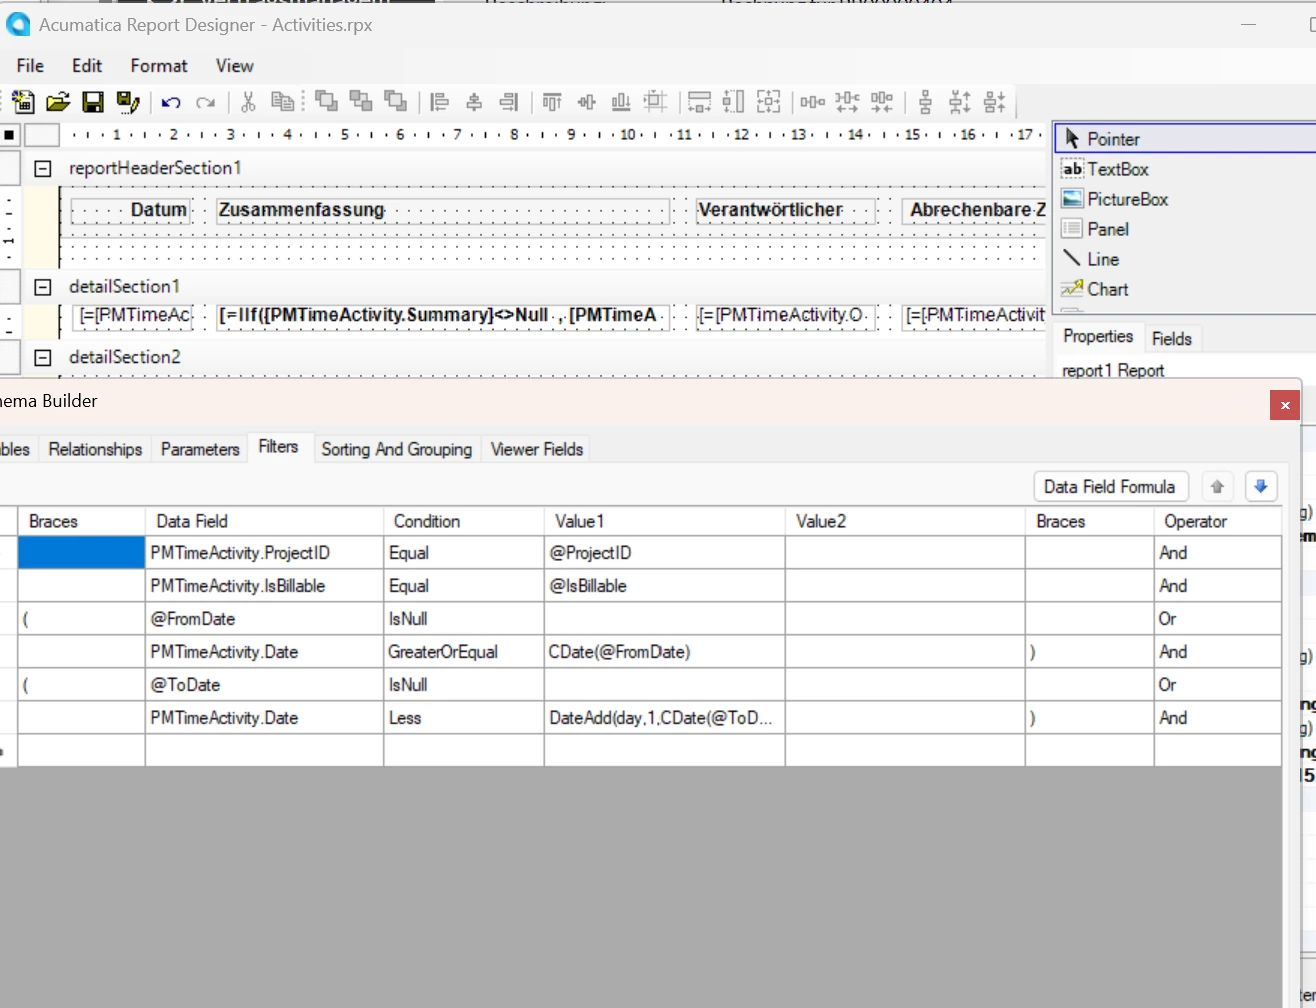Image resolution: width=1316 pixels, height=1008 pixels.
Task: Click the Data Field Formula button
Action: [x=1110, y=487]
